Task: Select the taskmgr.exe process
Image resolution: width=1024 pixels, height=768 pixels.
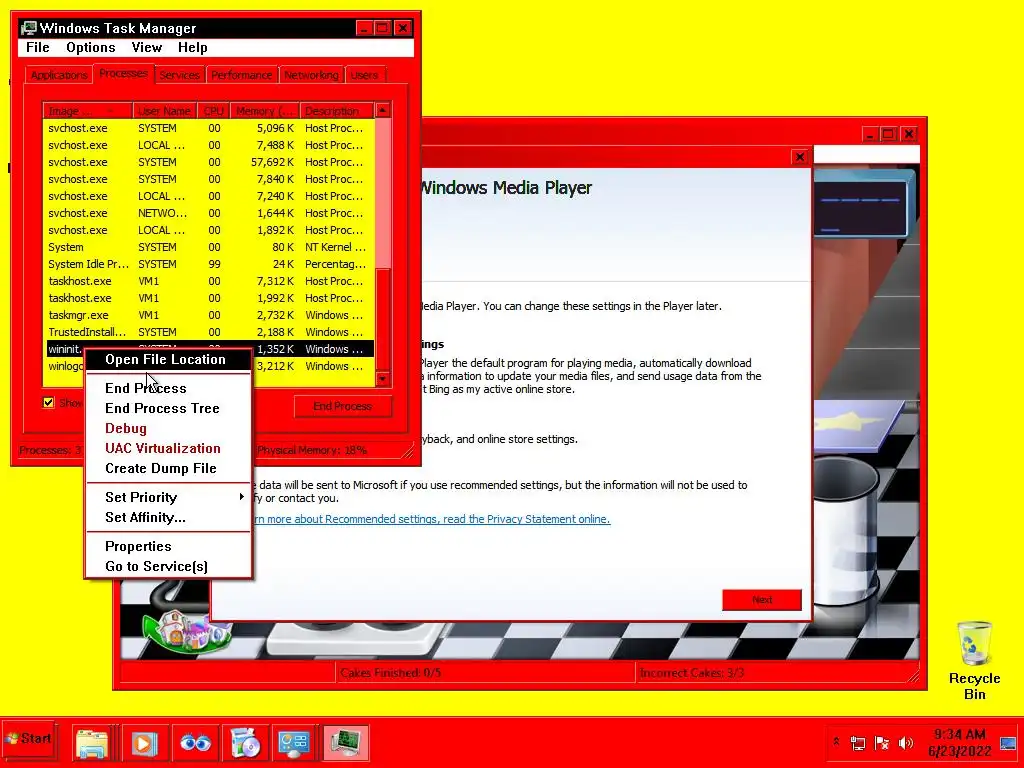Action: click(209, 315)
